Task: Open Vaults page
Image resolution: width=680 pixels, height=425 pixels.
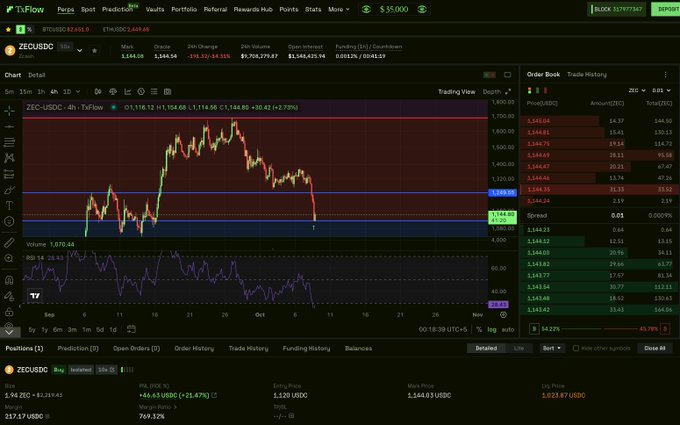Action: coord(155,9)
